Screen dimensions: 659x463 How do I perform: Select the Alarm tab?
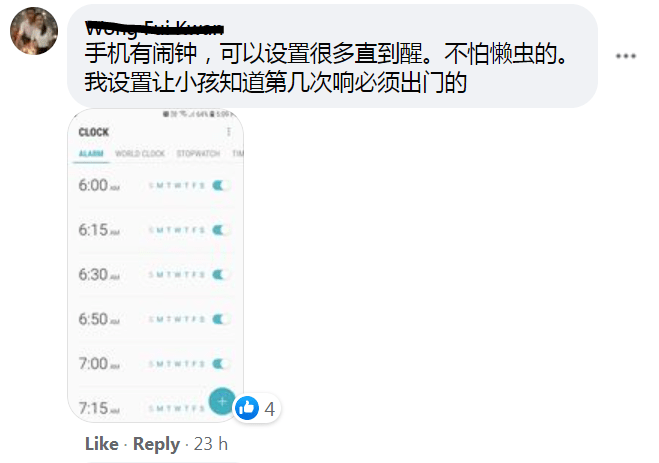click(91, 153)
